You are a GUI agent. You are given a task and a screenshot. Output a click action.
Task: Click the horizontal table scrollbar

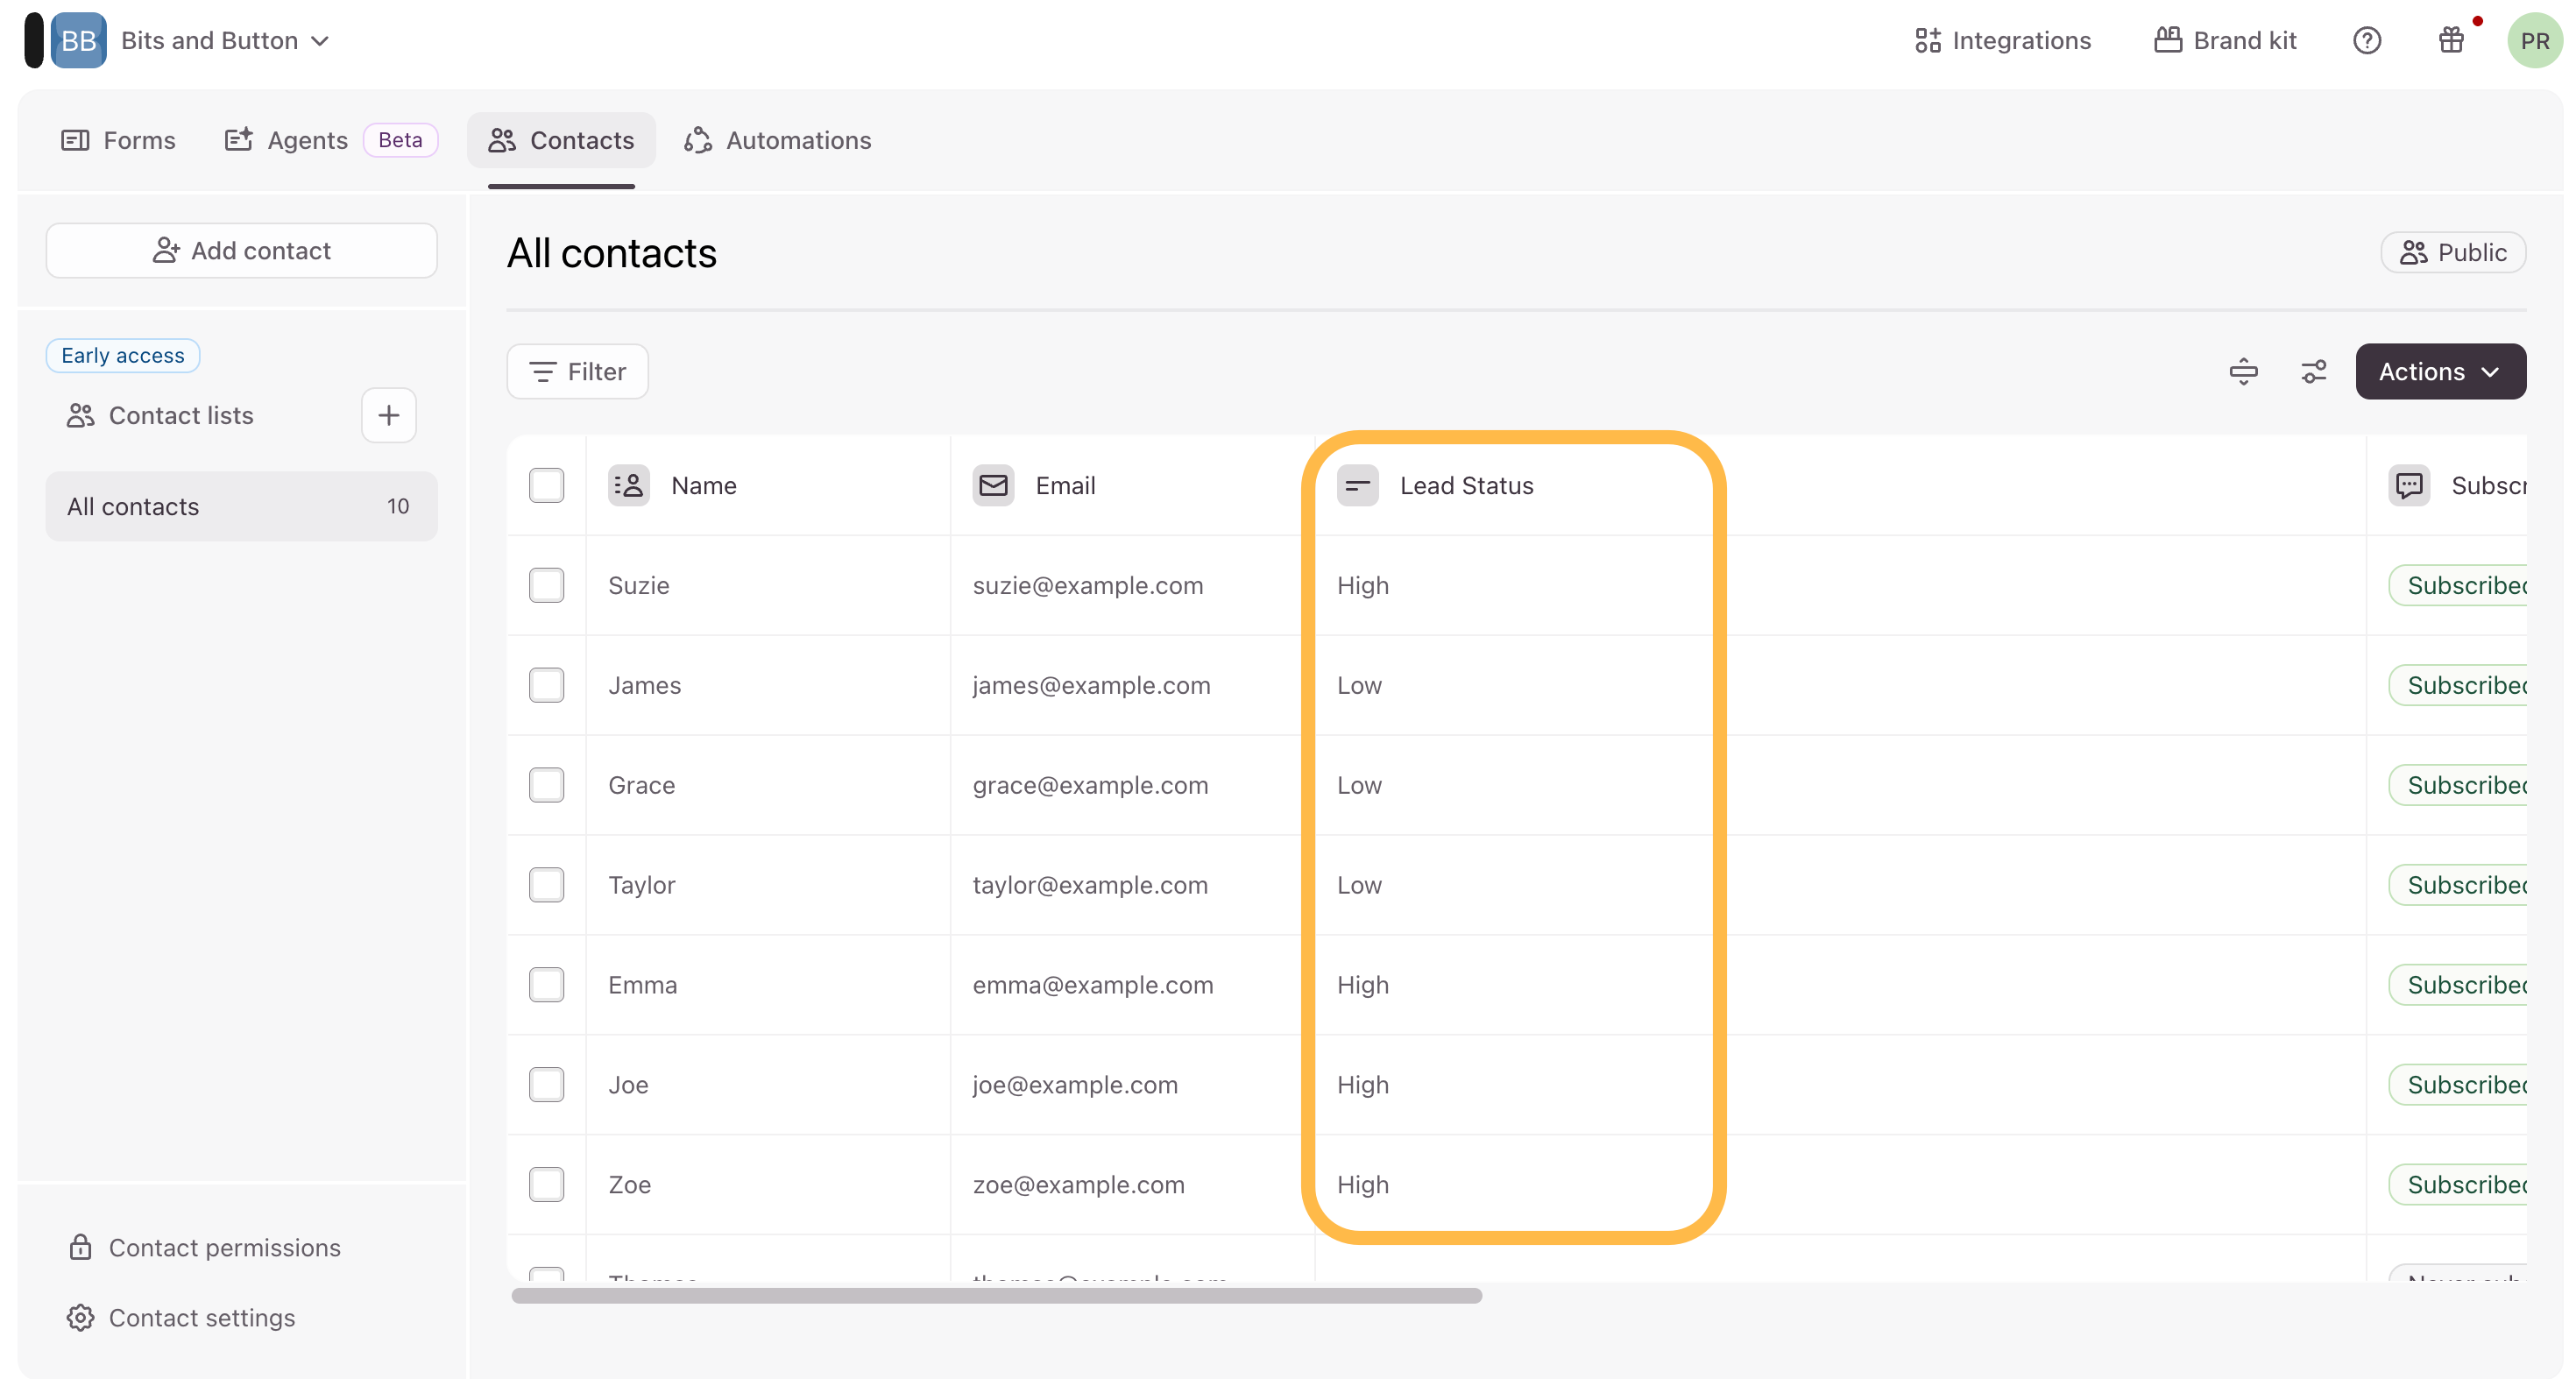tap(996, 1296)
